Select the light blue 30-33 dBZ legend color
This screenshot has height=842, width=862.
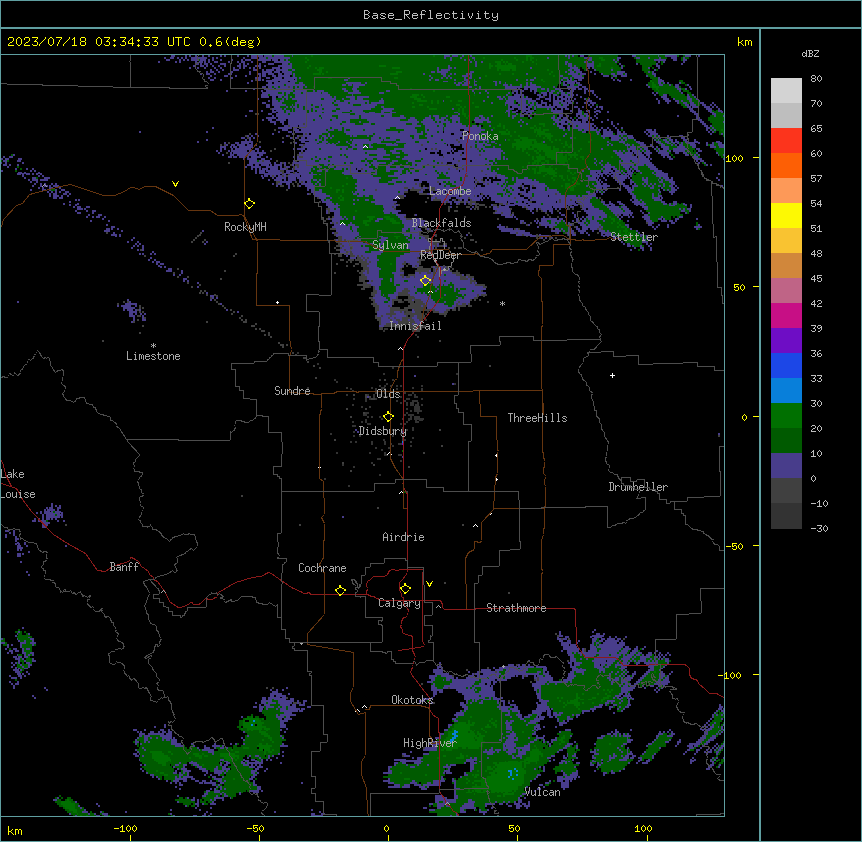[786, 390]
